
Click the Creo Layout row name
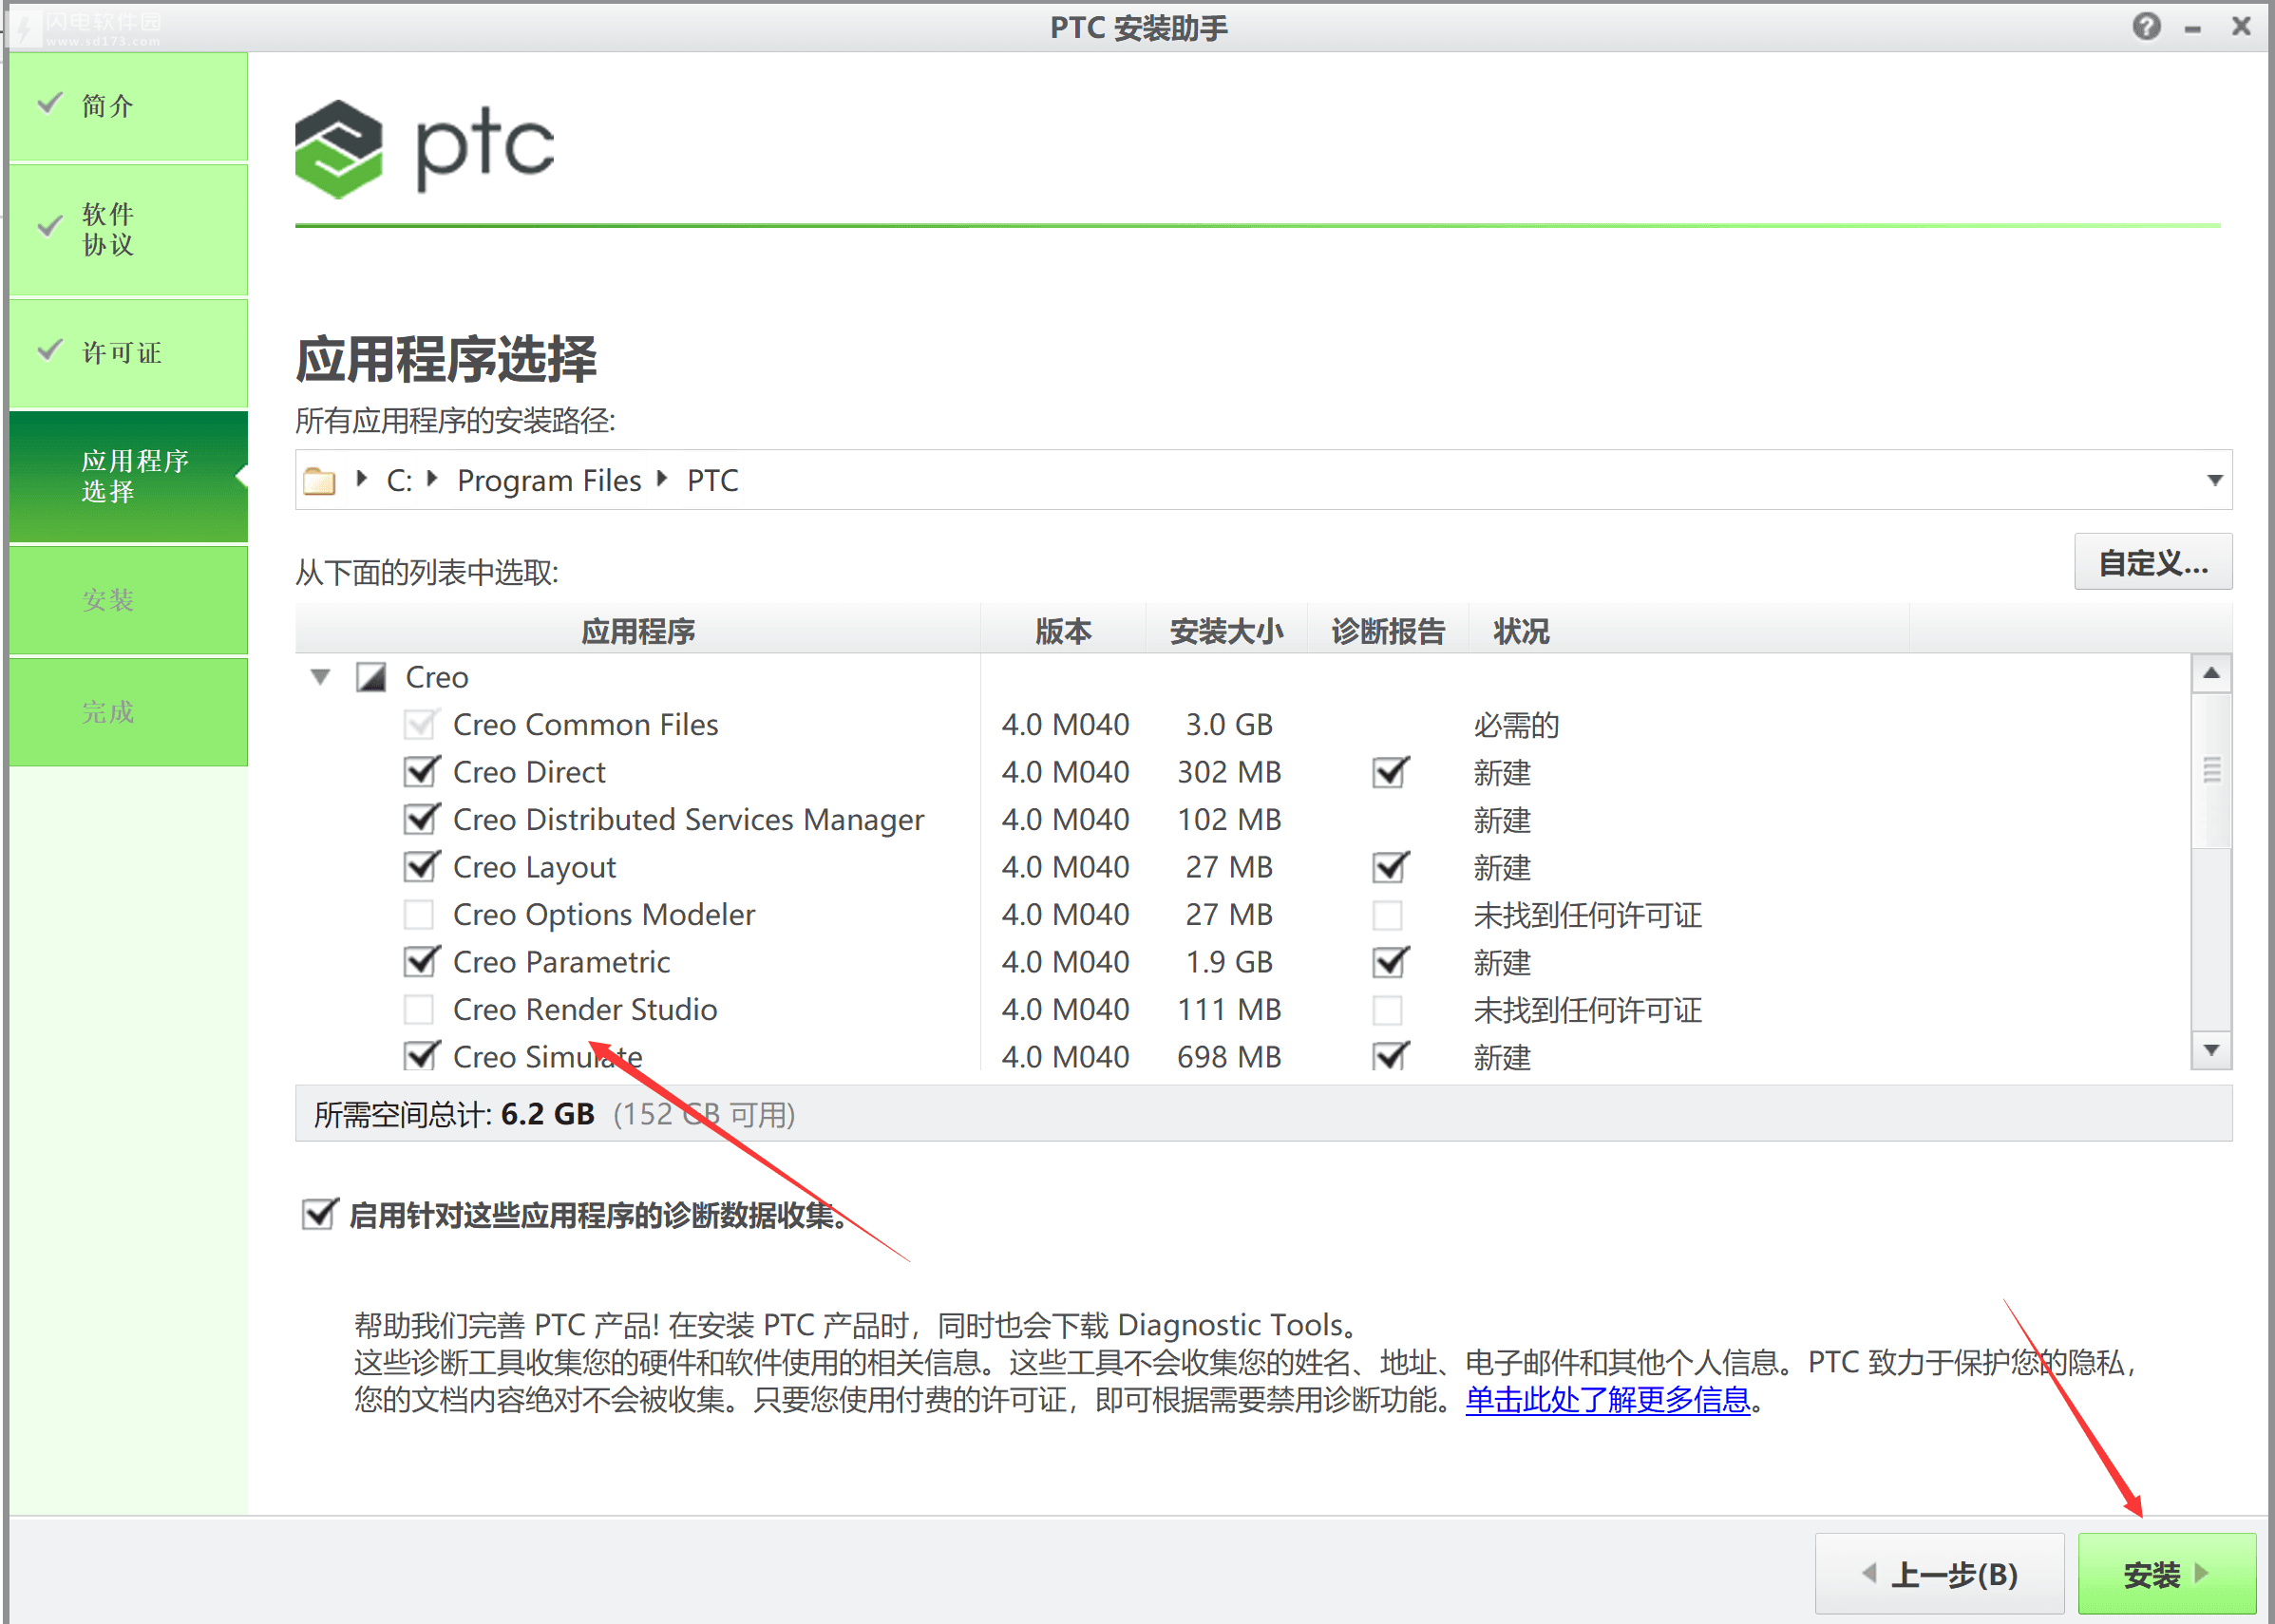[x=534, y=867]
